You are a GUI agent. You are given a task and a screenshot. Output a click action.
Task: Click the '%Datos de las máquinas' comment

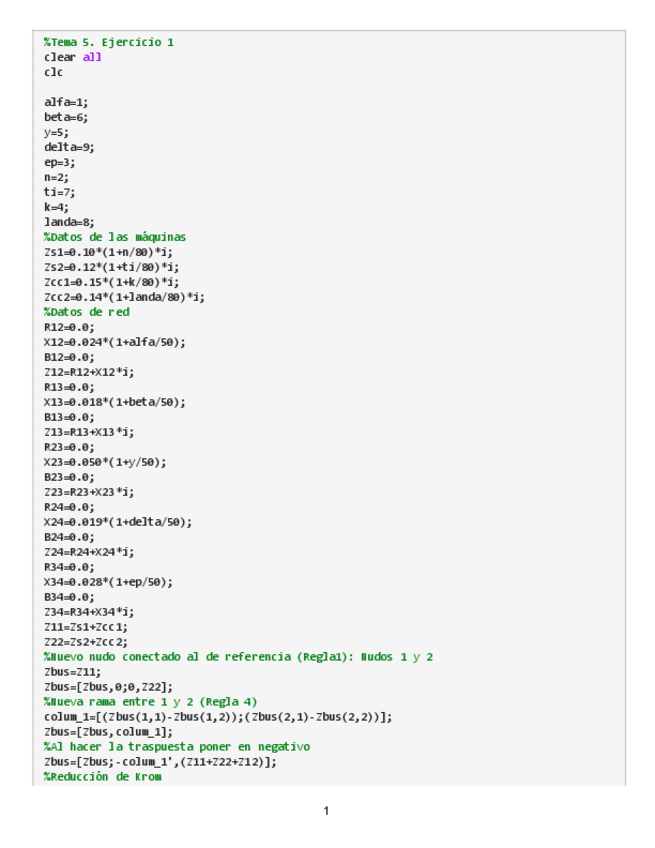coord(115,237)
